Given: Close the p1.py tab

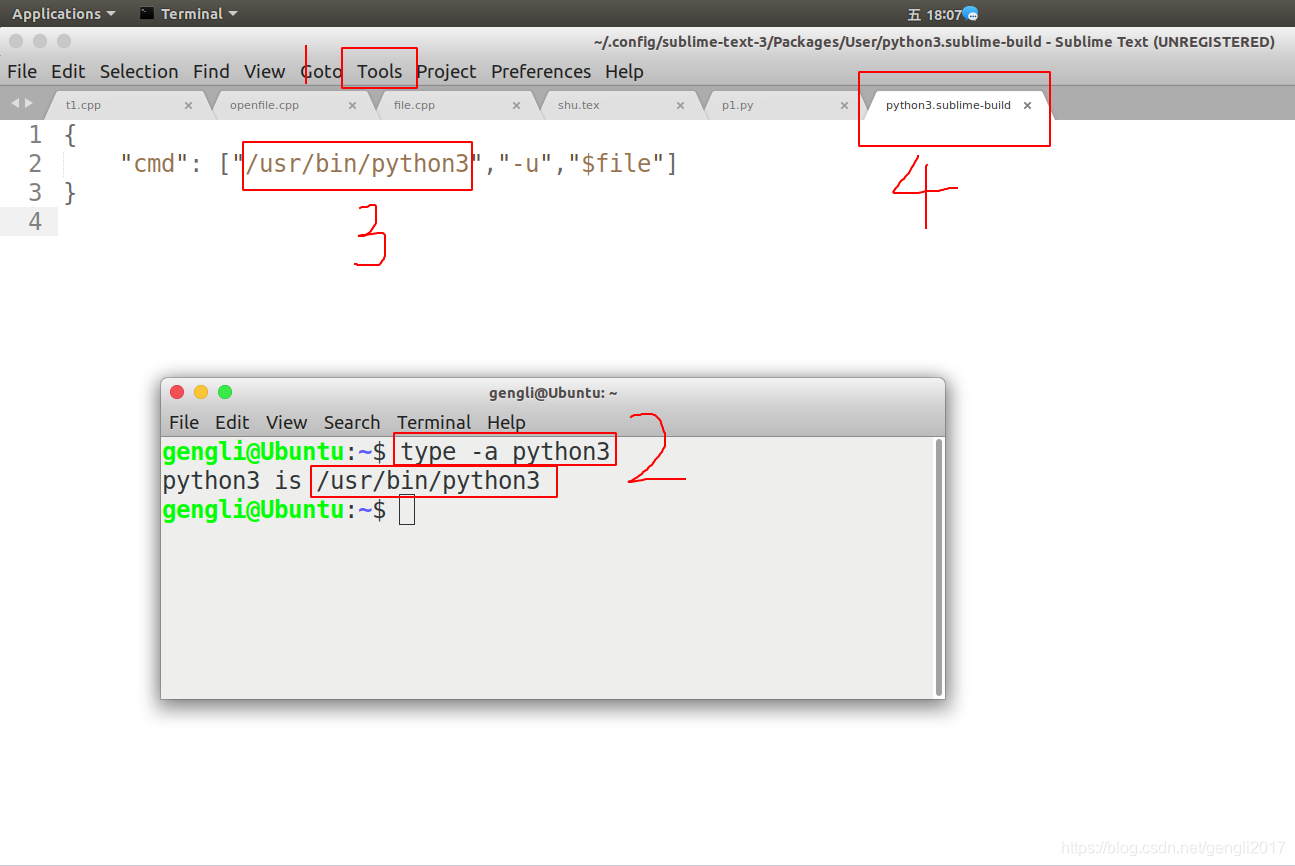Looking at the screenshot, I should click(x=844, y=105).
